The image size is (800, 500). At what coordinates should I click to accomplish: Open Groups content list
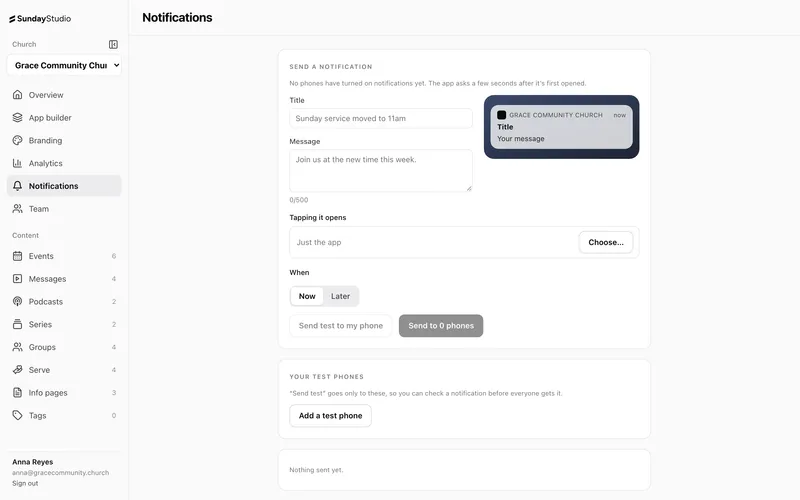pos(64,347)
